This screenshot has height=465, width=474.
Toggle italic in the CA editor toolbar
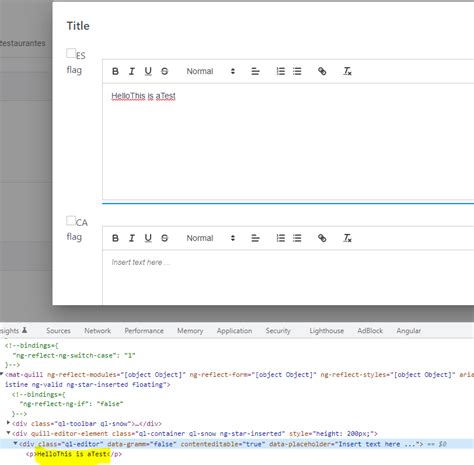[x=132, y=238]
